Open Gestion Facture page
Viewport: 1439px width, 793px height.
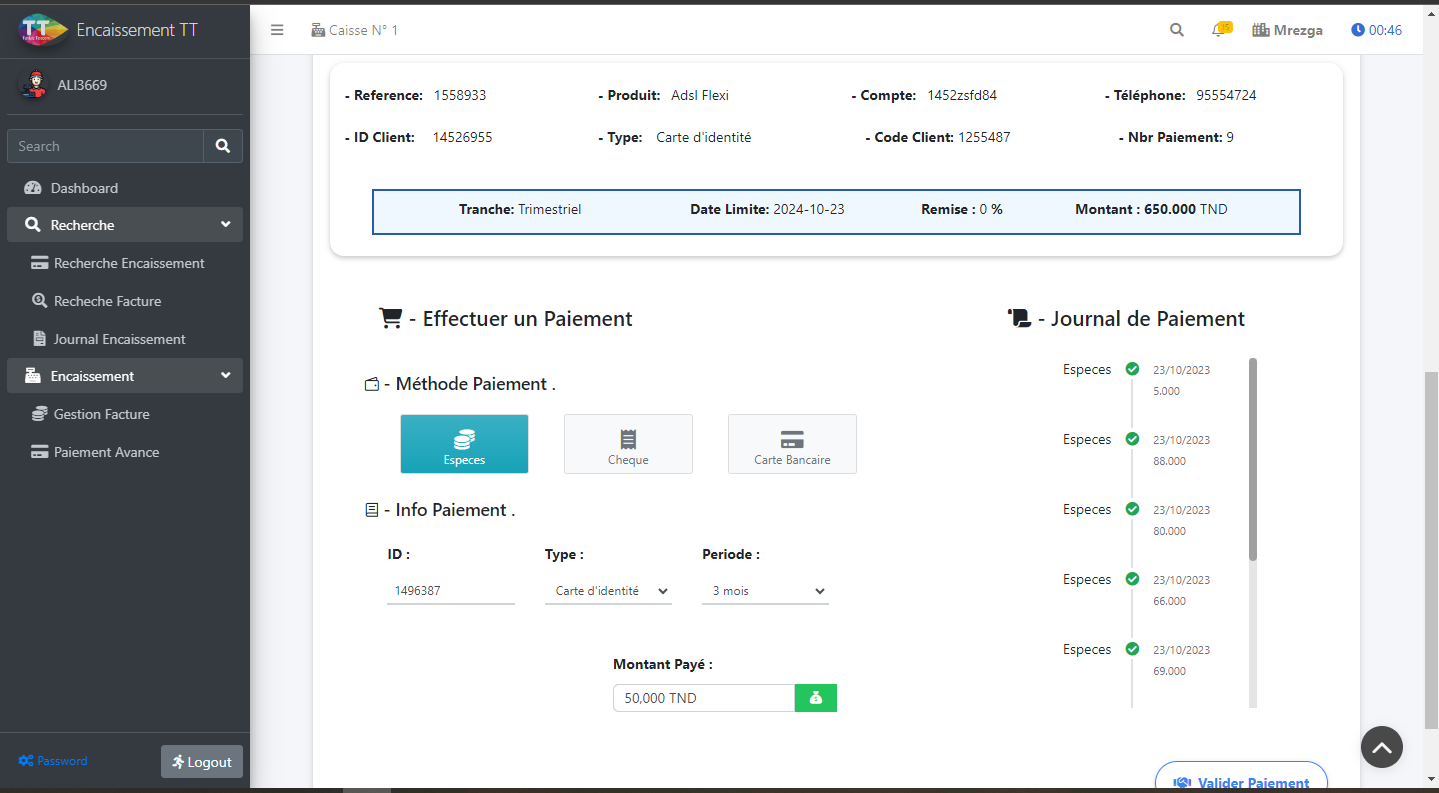pyautogui.click(x=125, y=414)
